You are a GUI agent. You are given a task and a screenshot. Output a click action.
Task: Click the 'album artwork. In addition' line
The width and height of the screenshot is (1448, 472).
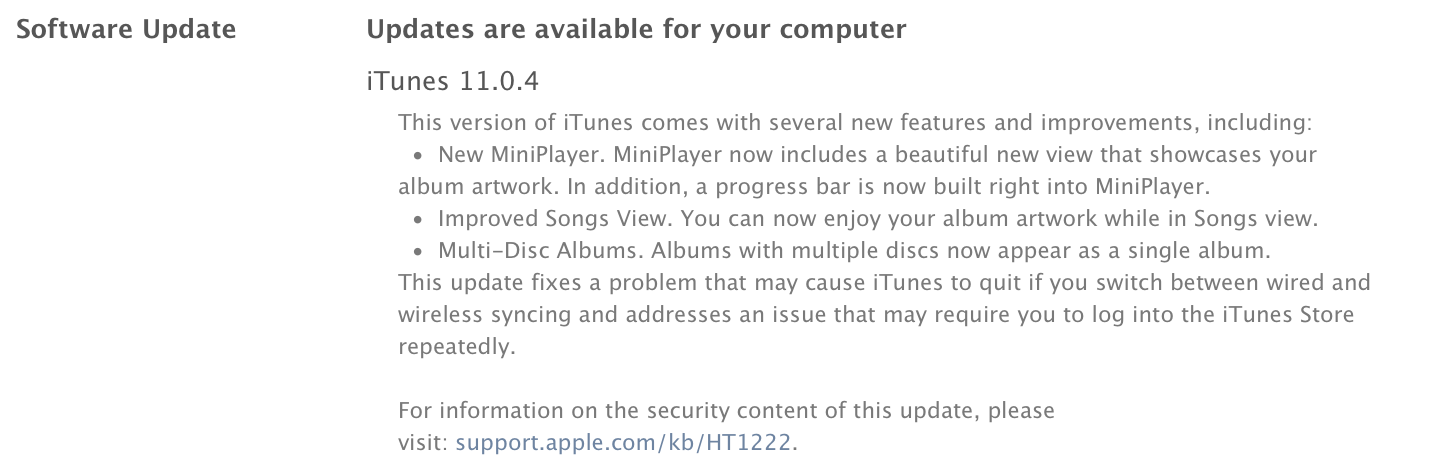[780, 187]
